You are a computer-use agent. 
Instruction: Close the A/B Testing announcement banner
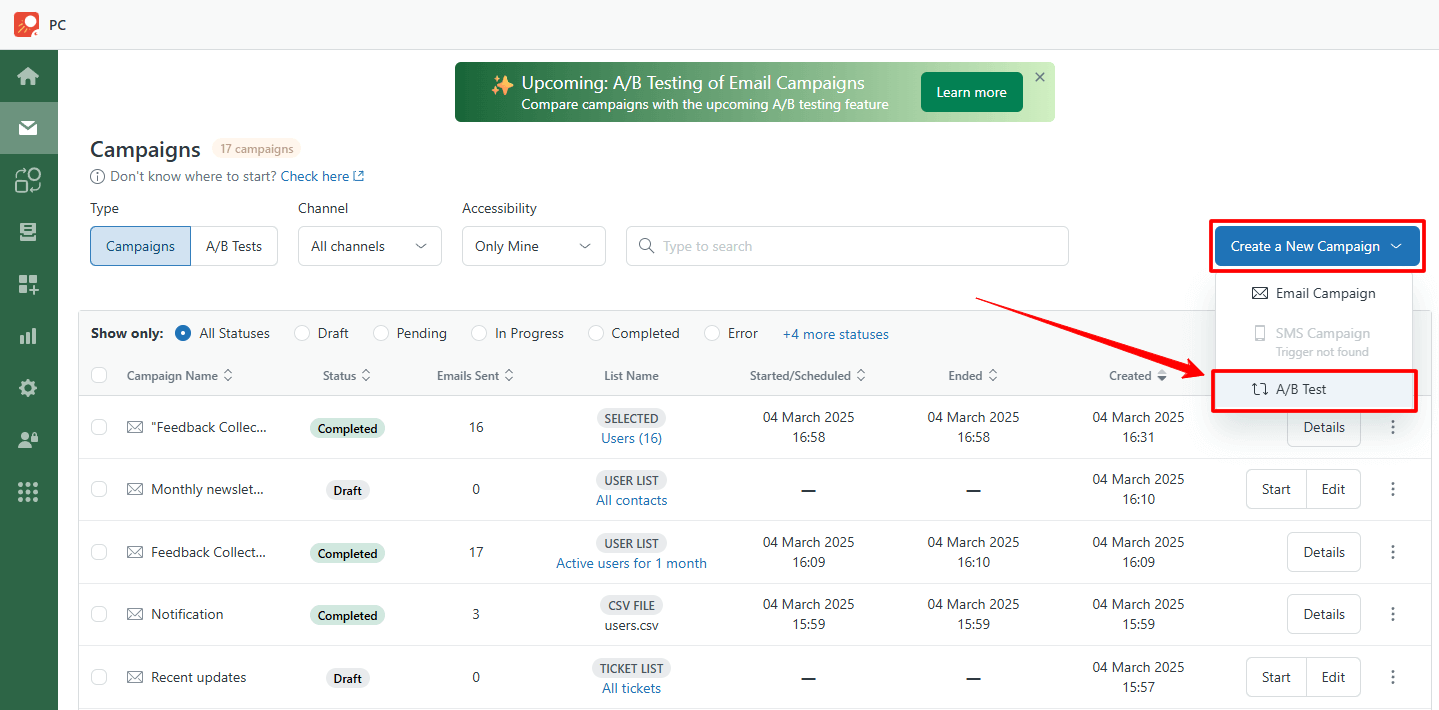1040,77
